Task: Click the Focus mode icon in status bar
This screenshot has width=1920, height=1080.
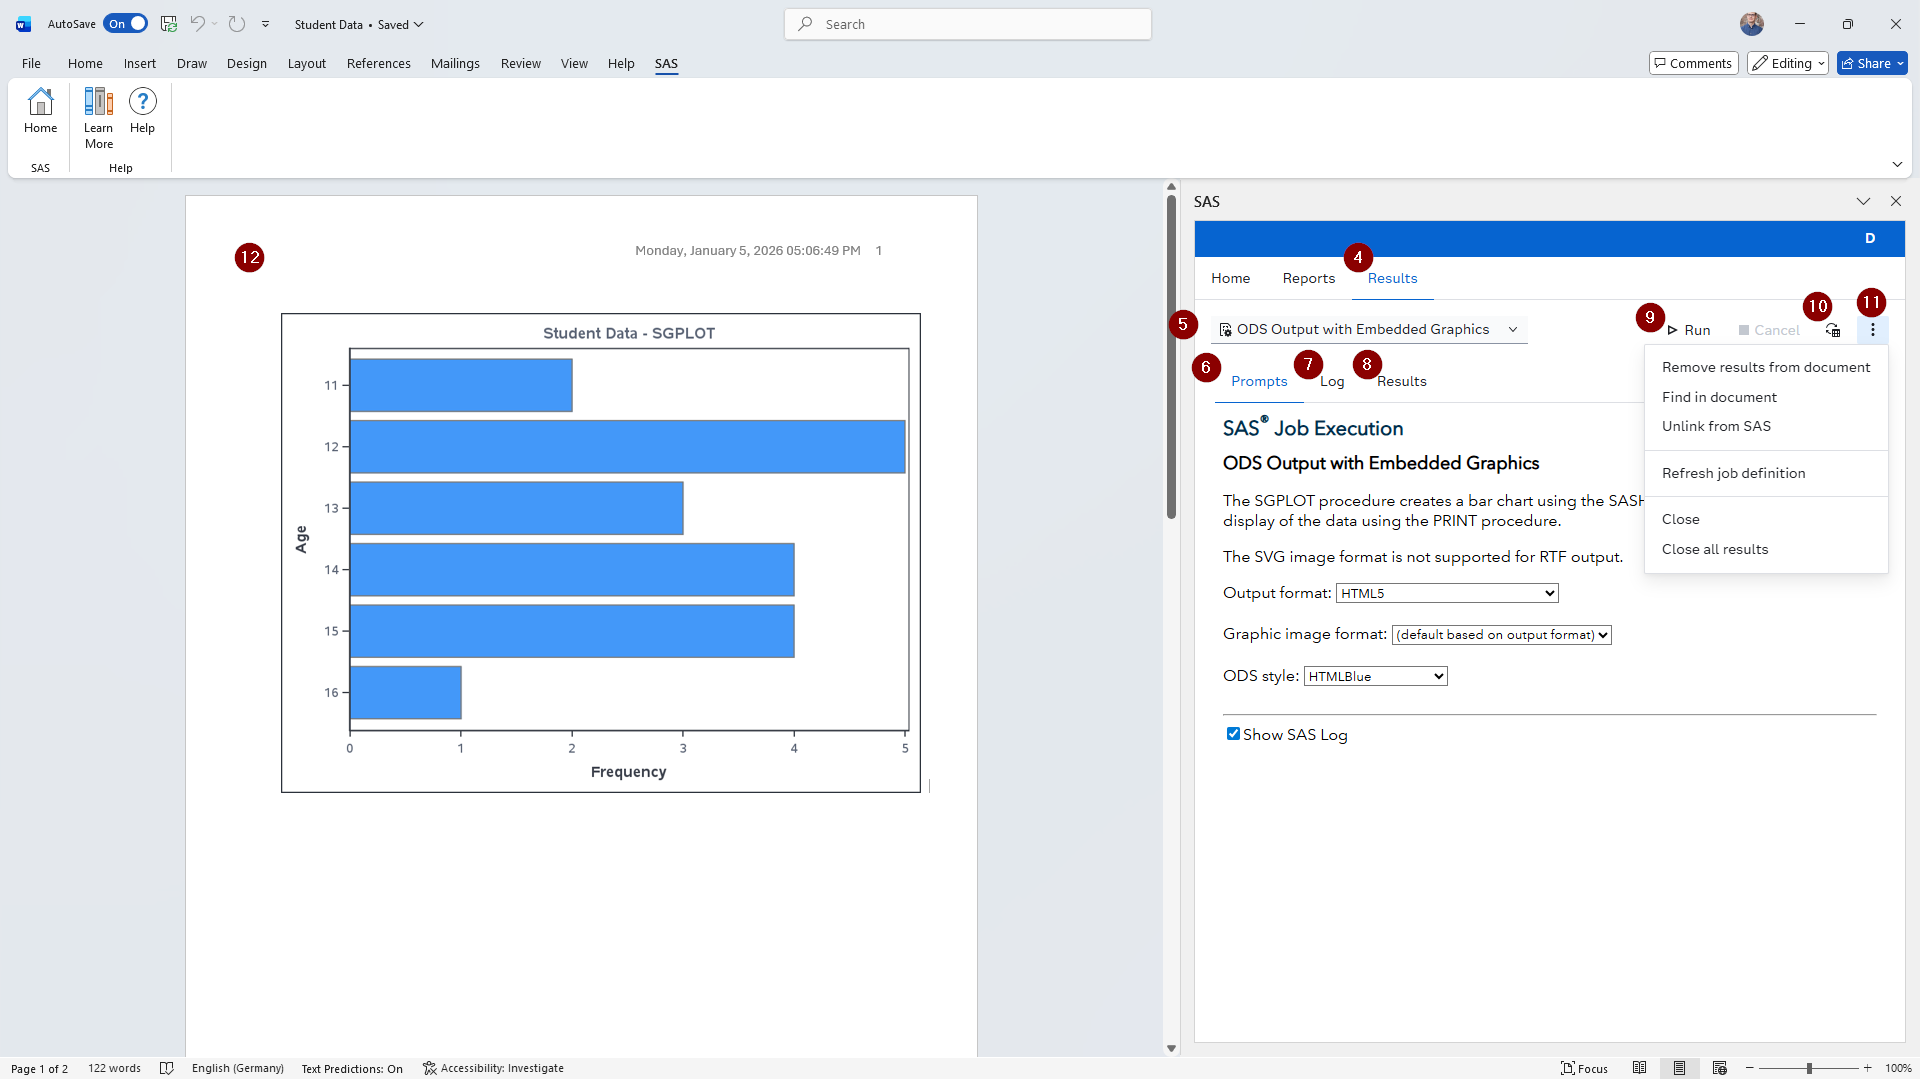Action: (1584, 1068)
